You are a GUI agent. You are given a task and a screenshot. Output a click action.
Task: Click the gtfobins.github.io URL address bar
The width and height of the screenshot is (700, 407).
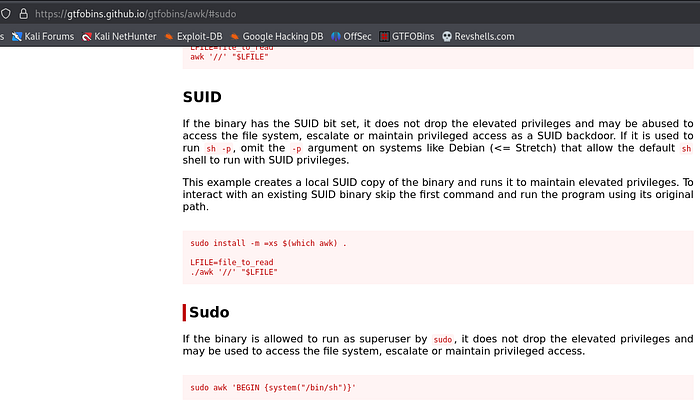pyautogui.click(x=136, y=14)
